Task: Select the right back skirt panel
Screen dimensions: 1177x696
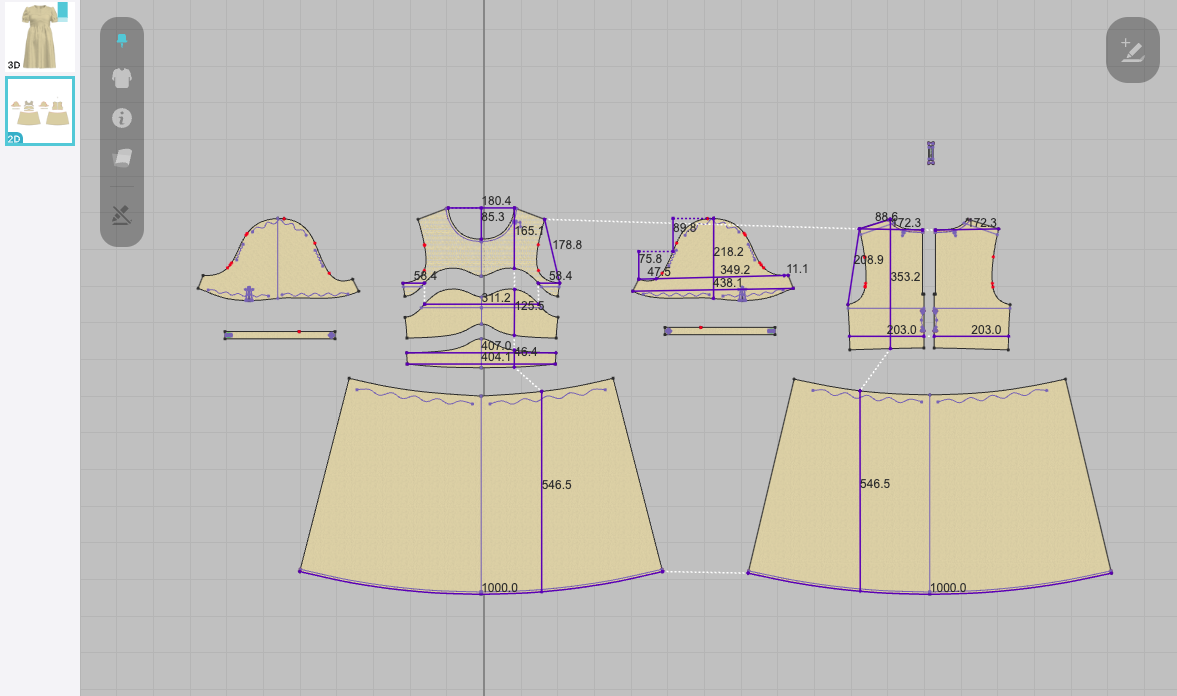Action: [1000, 480]
